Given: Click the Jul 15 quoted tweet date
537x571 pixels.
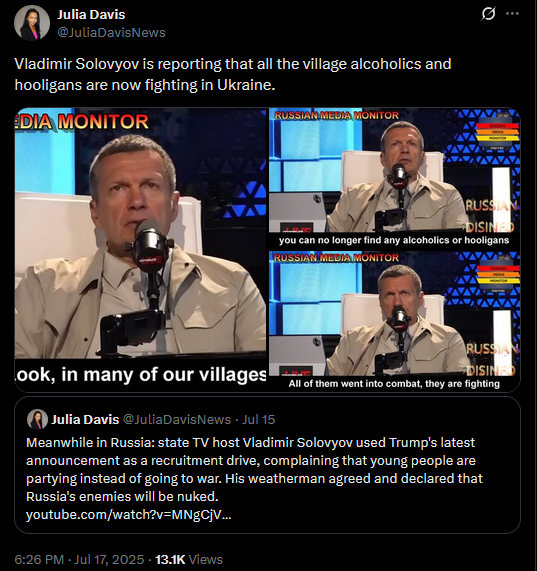Looking at the screenshot, I should coord(258,420).
